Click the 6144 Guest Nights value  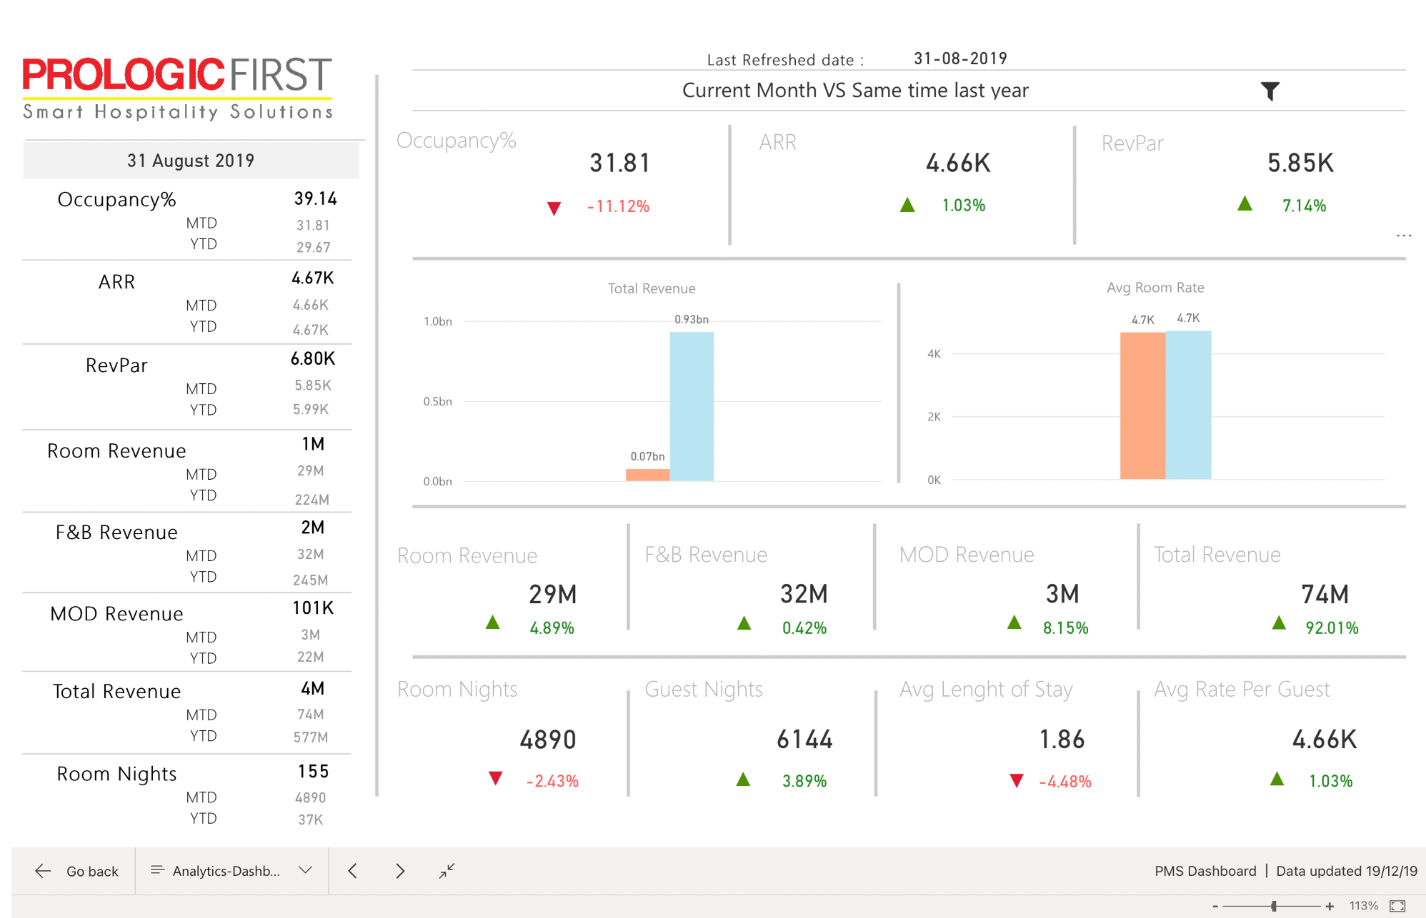[x=805, y=739]
